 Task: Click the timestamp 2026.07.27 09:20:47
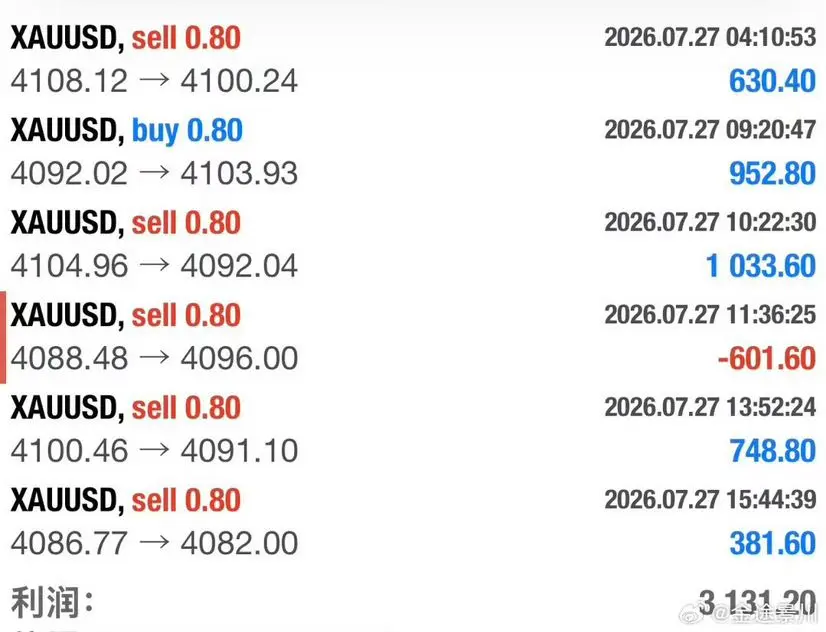[x=710, y=130]
